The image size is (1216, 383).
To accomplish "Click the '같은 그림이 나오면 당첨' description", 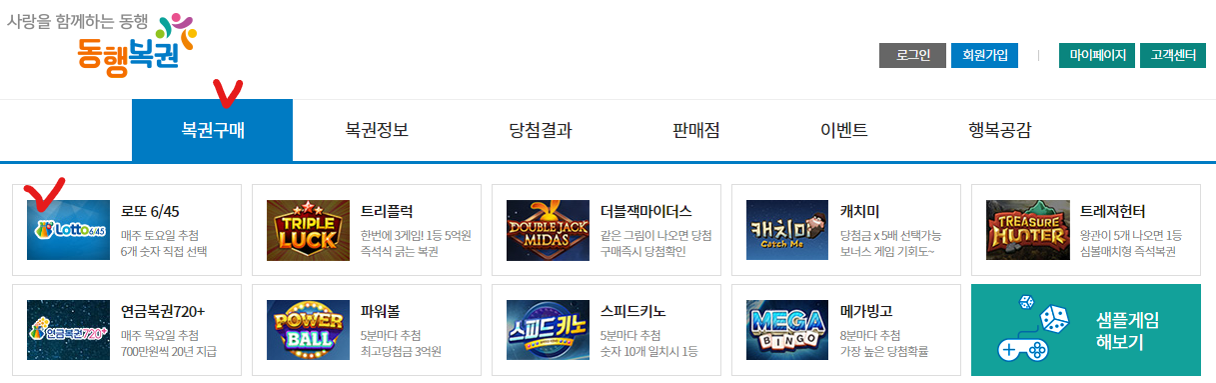I will coord(656,235).
